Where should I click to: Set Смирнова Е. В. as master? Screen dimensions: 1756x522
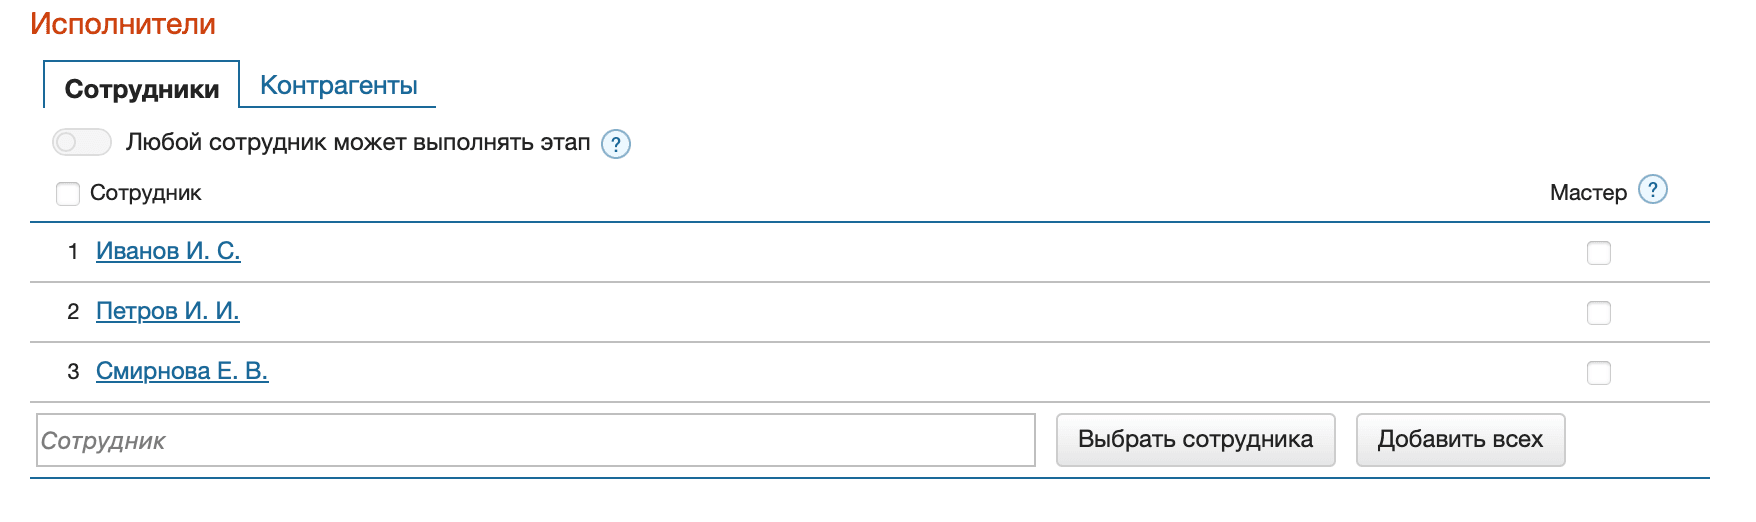pos(1599,373)
